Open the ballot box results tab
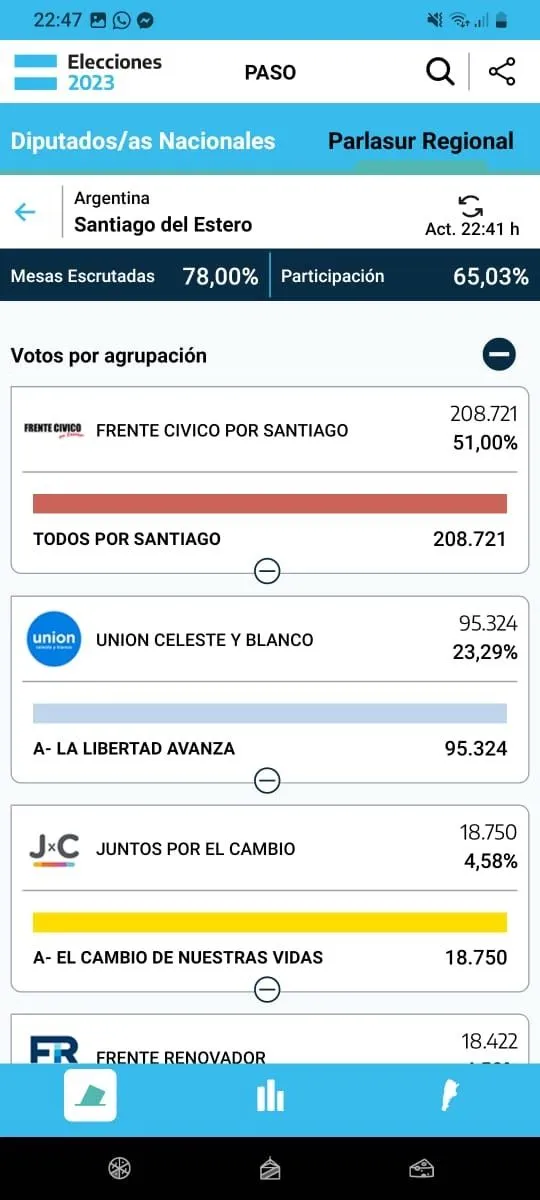The width and height of the screenshot is (540, 1200). pos(90,1095)
